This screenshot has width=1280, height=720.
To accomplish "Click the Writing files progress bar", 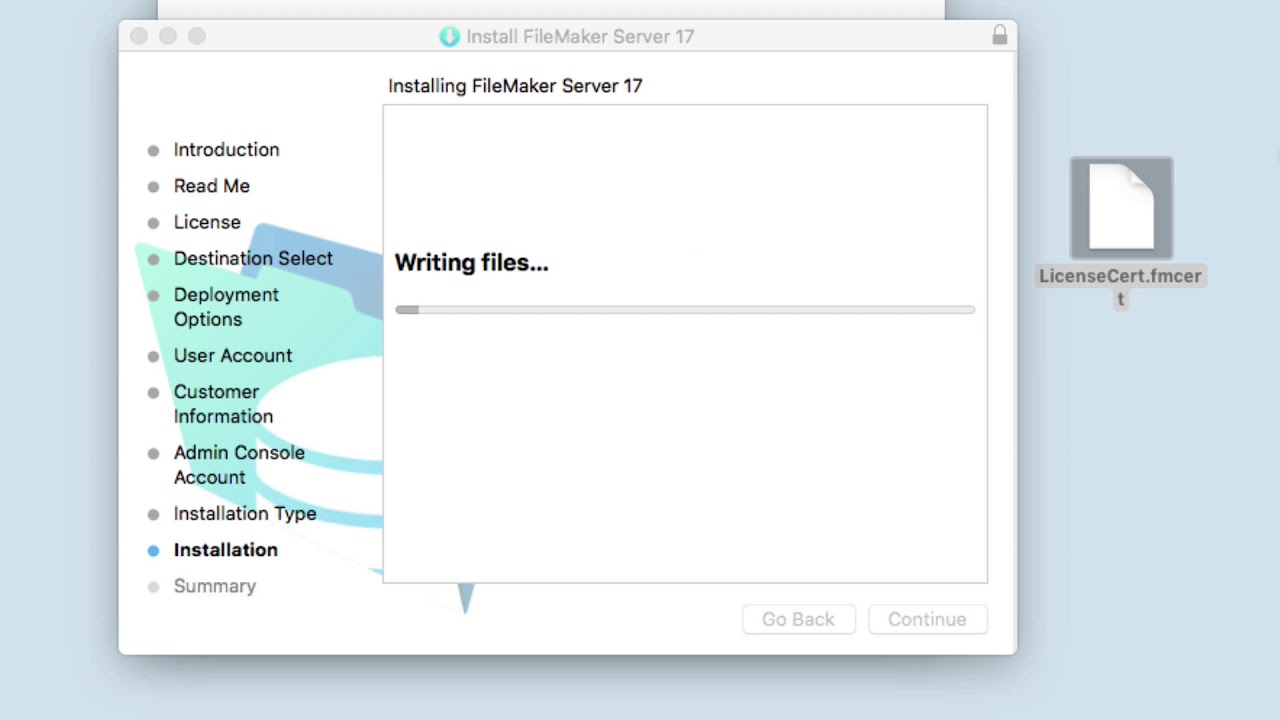I will coord(685,310).
